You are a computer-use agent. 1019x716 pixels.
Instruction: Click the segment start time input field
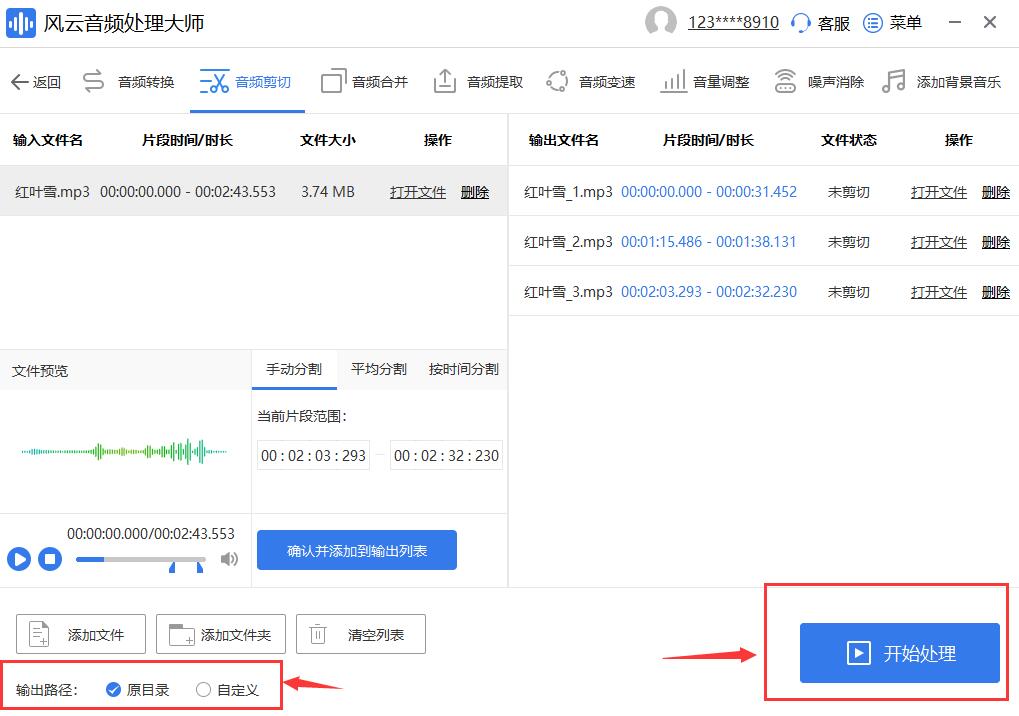(313, 455)
